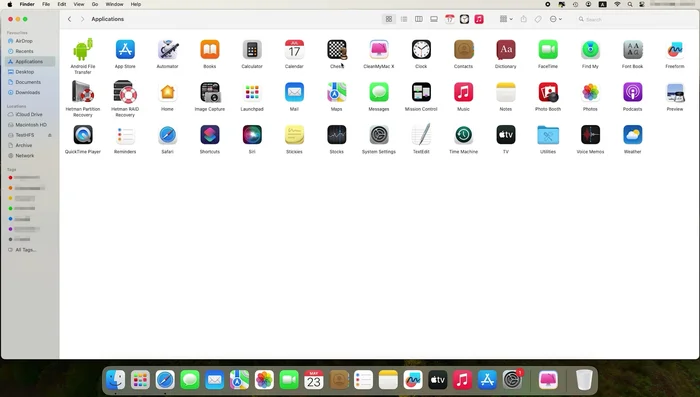The image size is (700, 397).
Task: Open Spotlight search in menu bar
Action: (630, 4)
